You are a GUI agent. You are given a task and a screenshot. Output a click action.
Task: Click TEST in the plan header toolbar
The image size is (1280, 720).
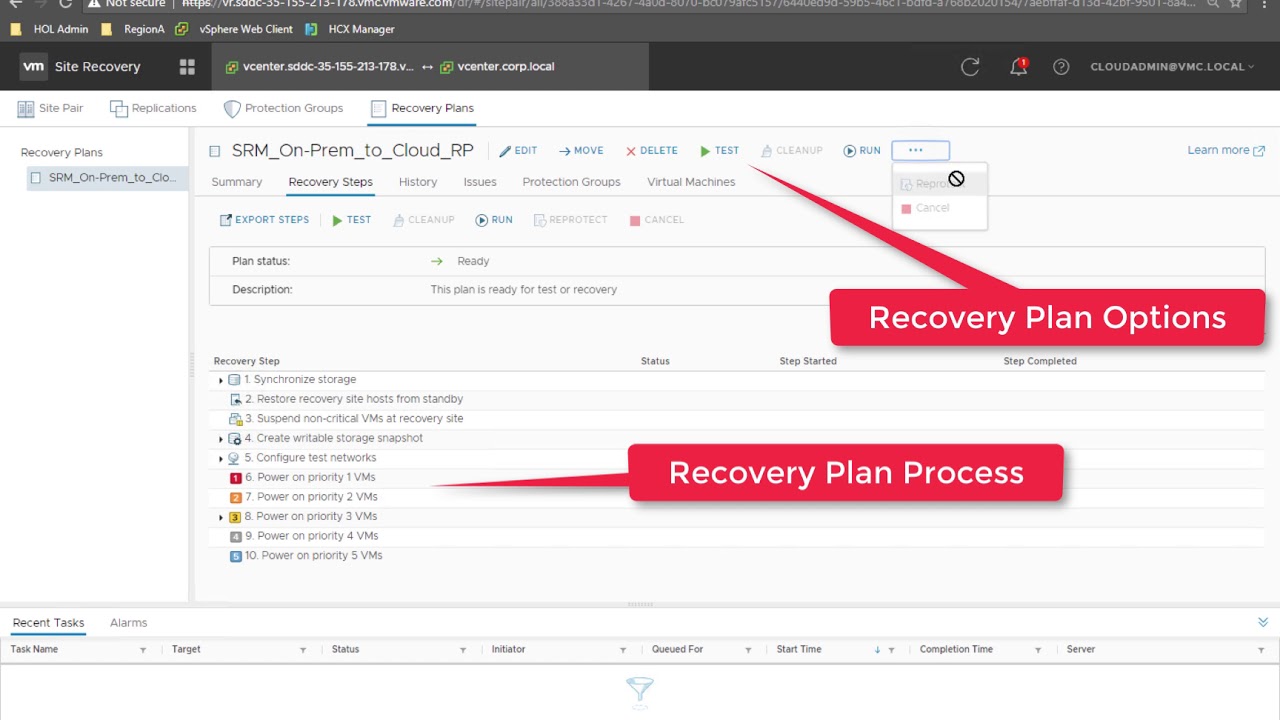719,151
